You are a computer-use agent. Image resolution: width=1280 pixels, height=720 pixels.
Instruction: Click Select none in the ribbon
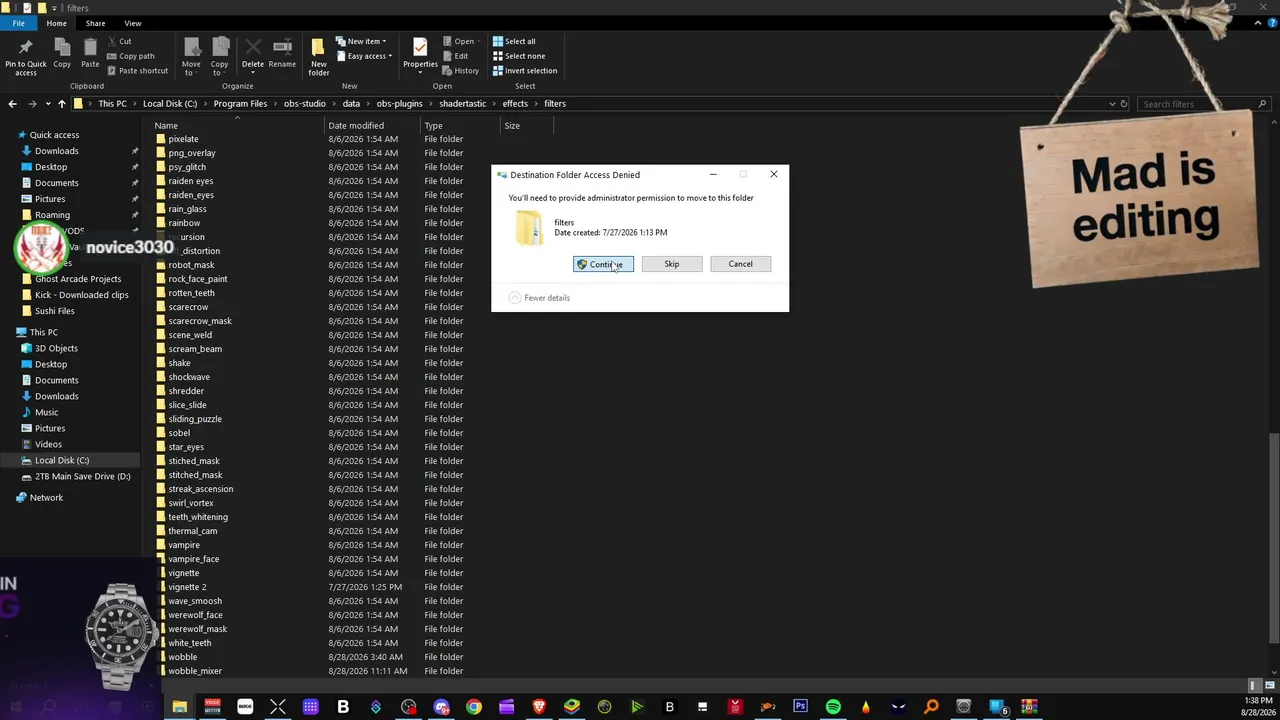(518, 56)
